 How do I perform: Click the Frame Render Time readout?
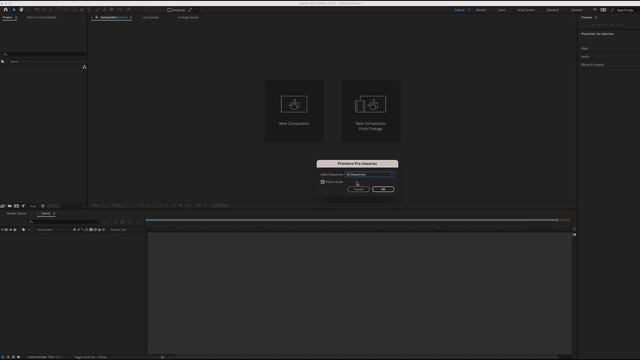[x=45, y=357]
